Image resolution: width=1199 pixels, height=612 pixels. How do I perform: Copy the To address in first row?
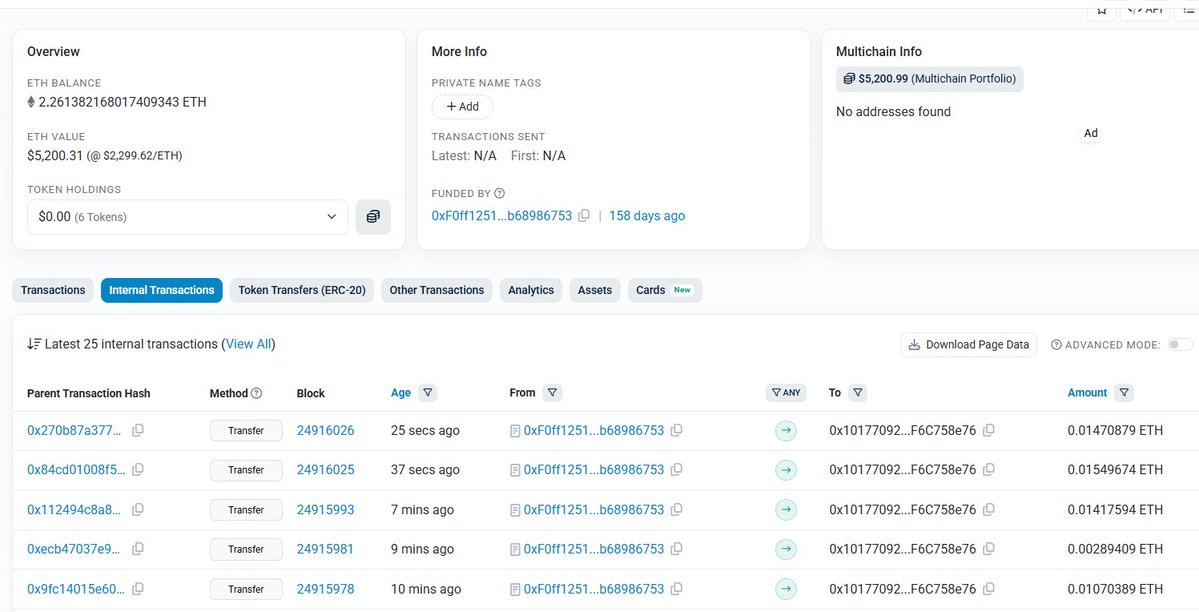click(989, 430)
